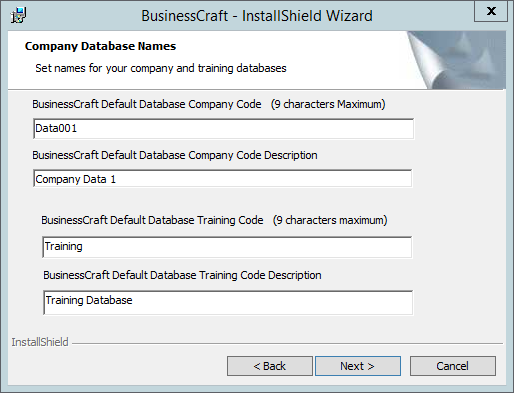Cancel the installation wizard

pyautogui.click(x=453, y=366)
